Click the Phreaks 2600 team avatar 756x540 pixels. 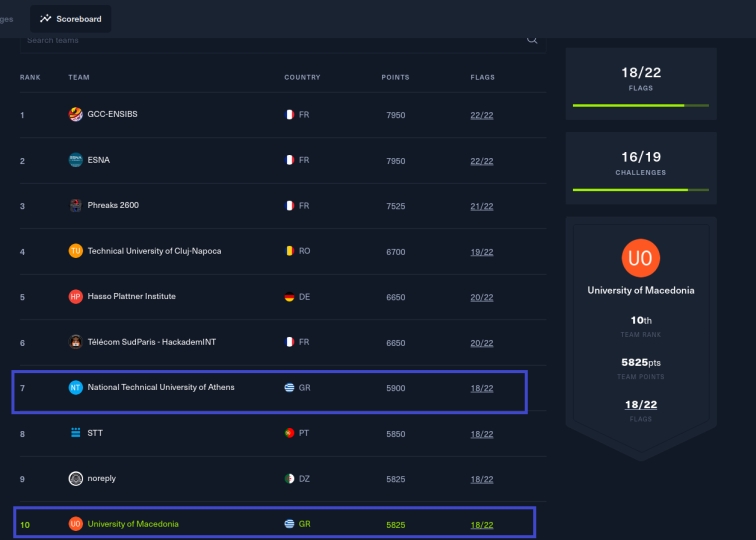point(76,205)
